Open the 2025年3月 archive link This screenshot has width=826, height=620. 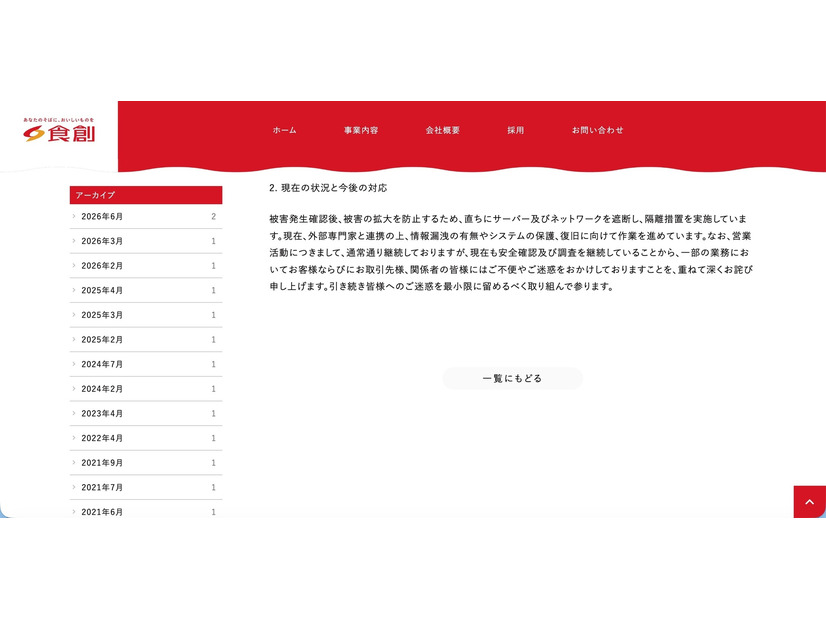(146, 315)
